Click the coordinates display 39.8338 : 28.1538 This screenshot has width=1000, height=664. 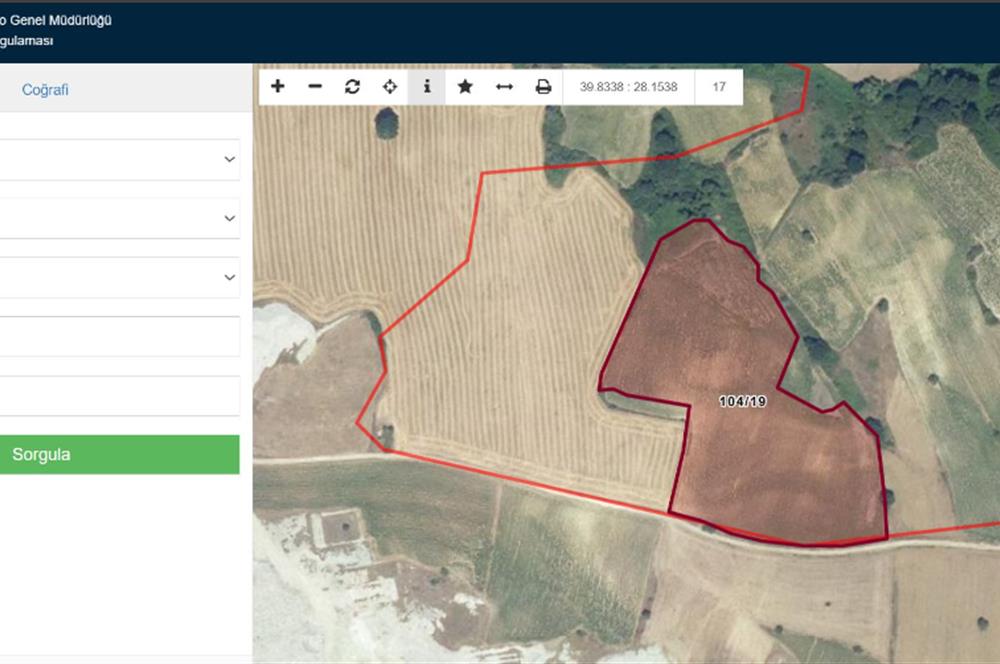tap(628, 87)
